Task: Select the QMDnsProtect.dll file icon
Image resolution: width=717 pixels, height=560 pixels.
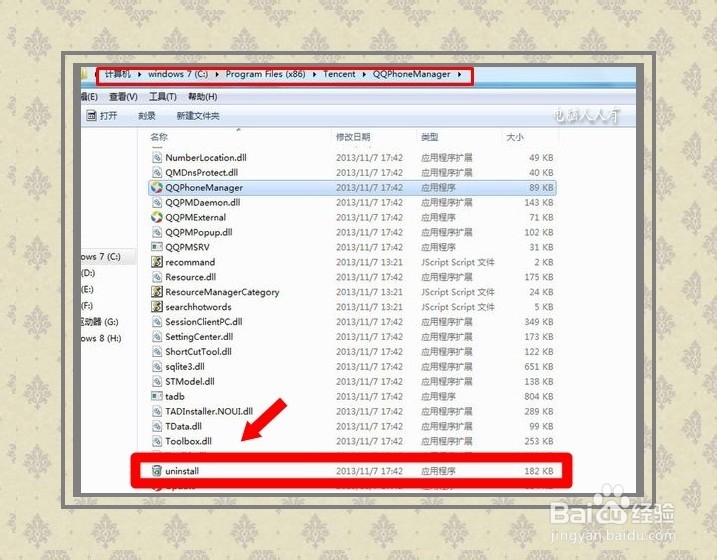Action: [157, 172]
